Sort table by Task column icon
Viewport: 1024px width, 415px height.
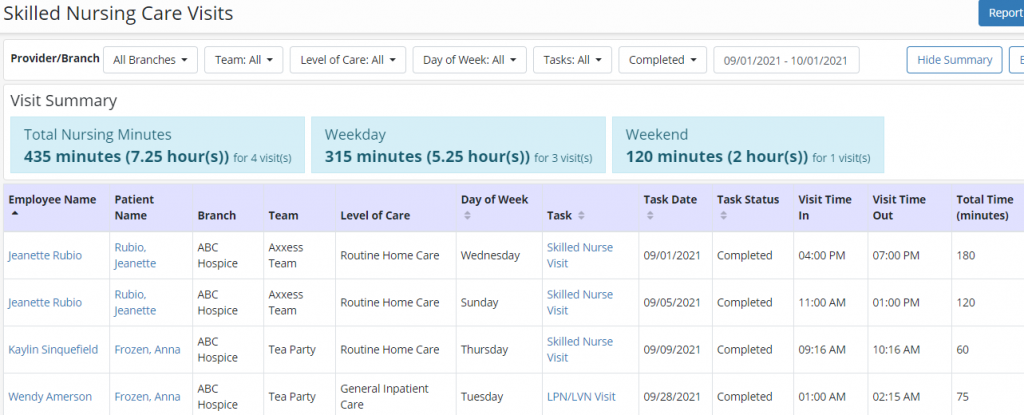coord(582,215)
